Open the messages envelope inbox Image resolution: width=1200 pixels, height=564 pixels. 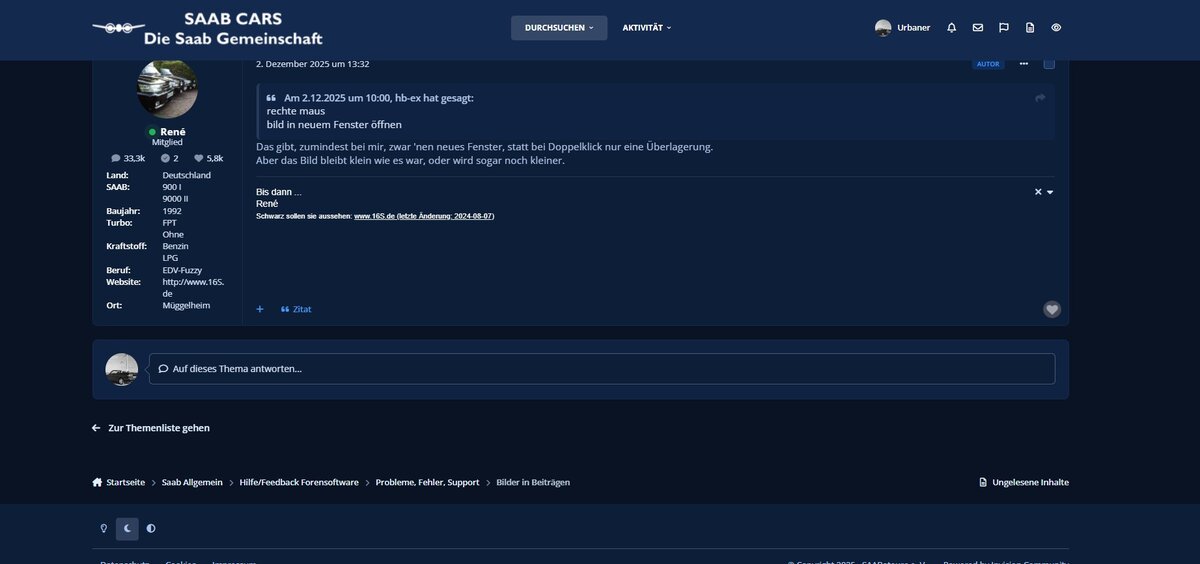(978, 28)
